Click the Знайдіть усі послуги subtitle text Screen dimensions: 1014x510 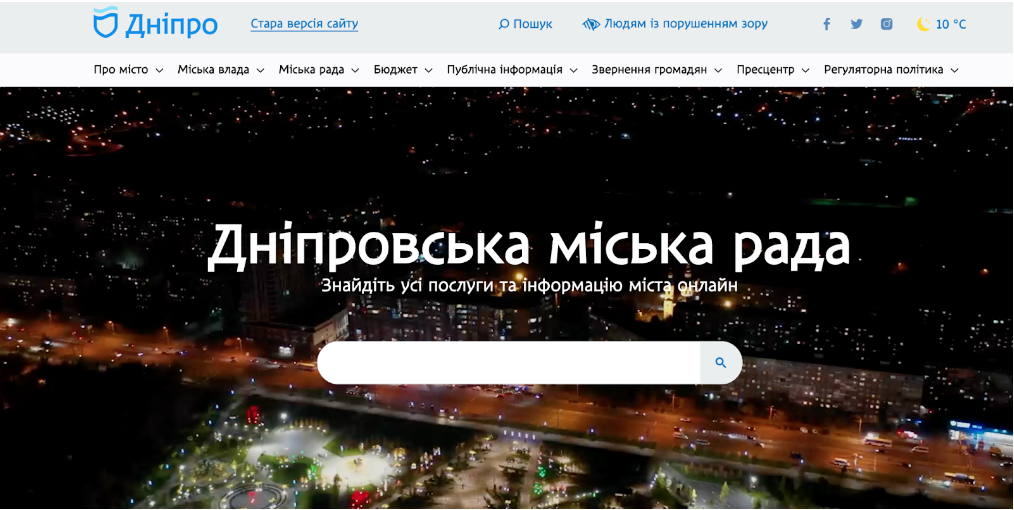tap(529, 285)
